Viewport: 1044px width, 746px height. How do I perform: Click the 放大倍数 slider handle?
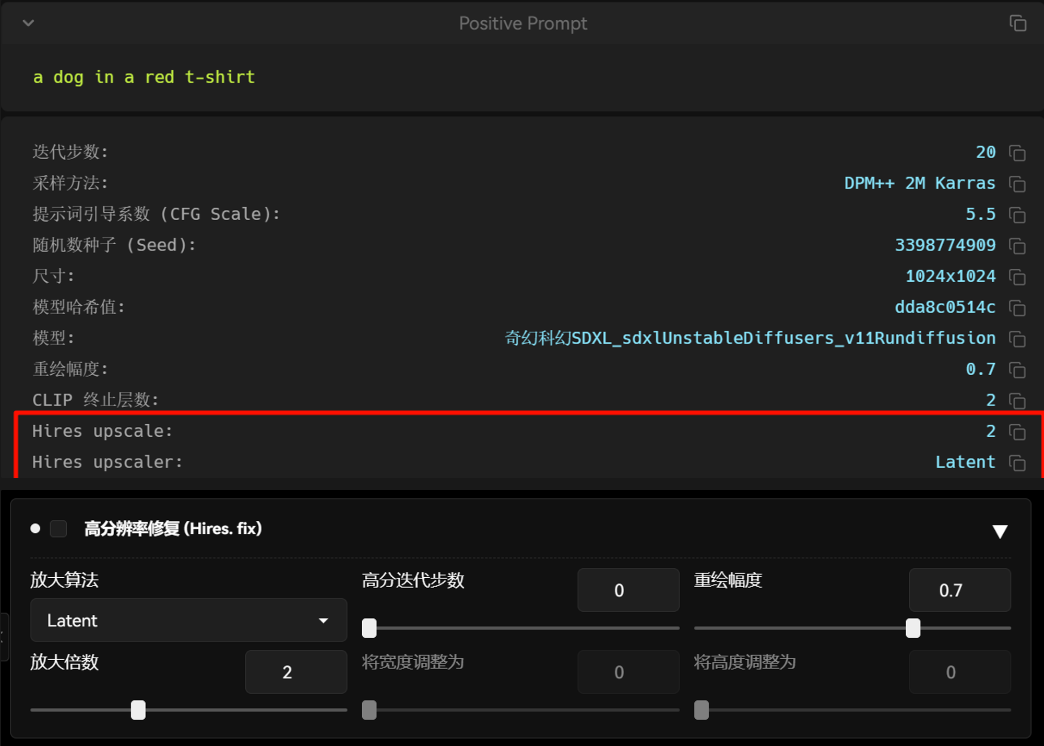(x=138, y=710)
